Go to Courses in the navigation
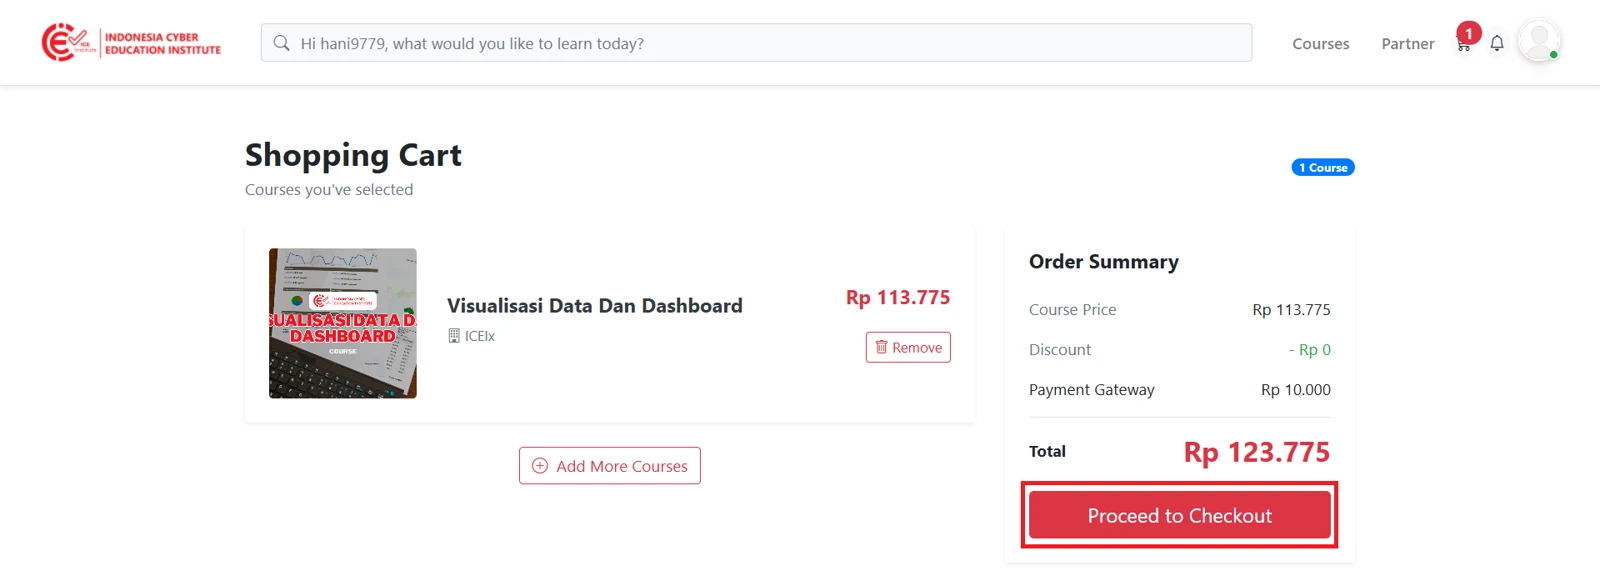 1320,44
